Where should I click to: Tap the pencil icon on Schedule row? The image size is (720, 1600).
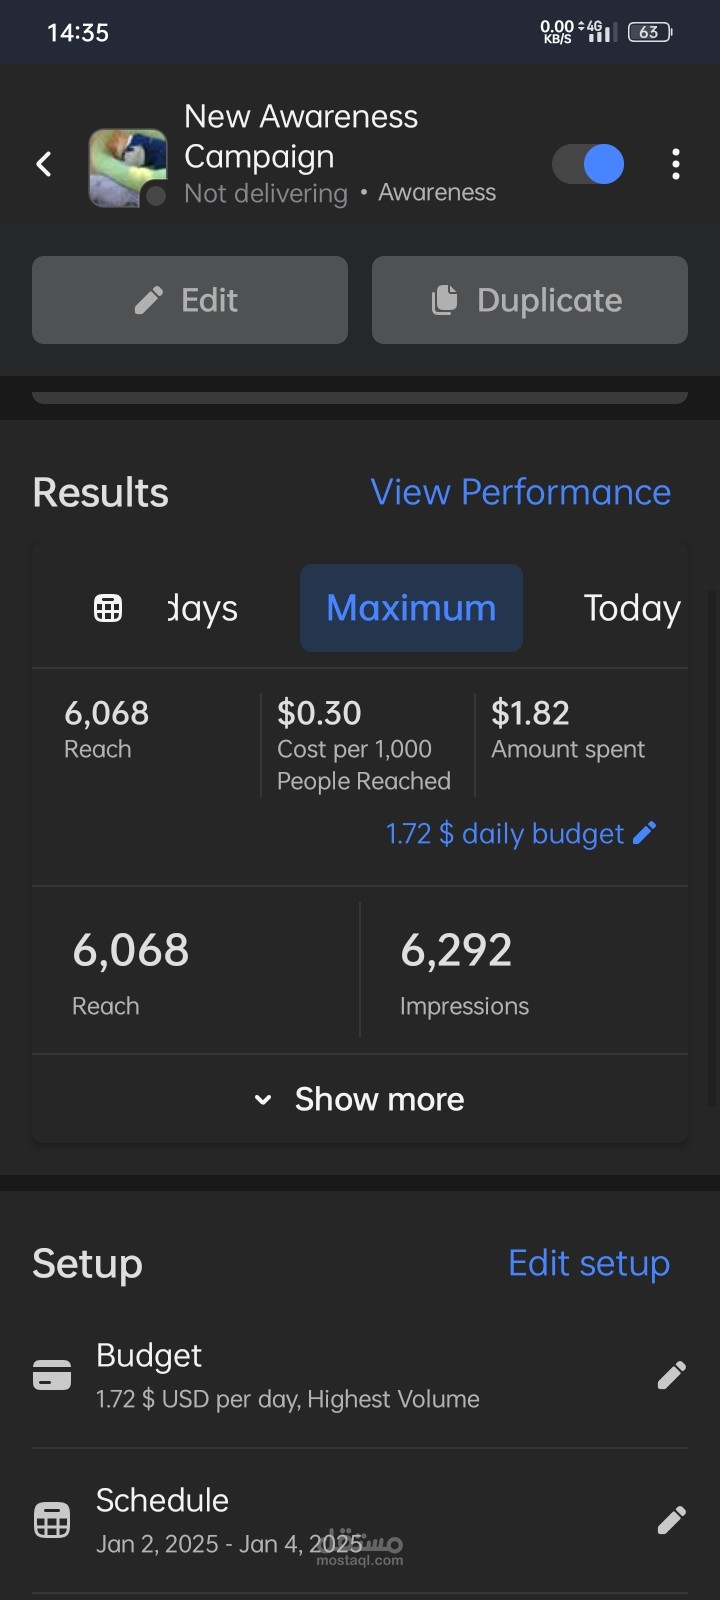click(x=671, y=1520)
